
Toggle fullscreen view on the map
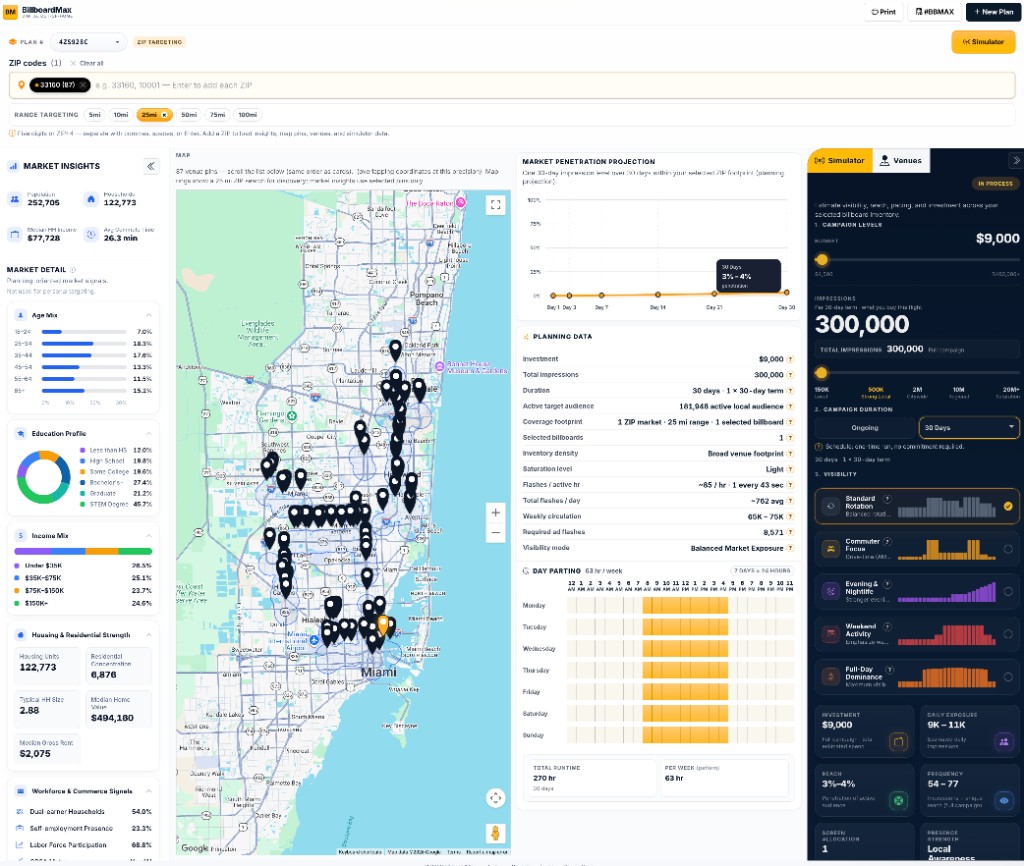click(496, 205)
